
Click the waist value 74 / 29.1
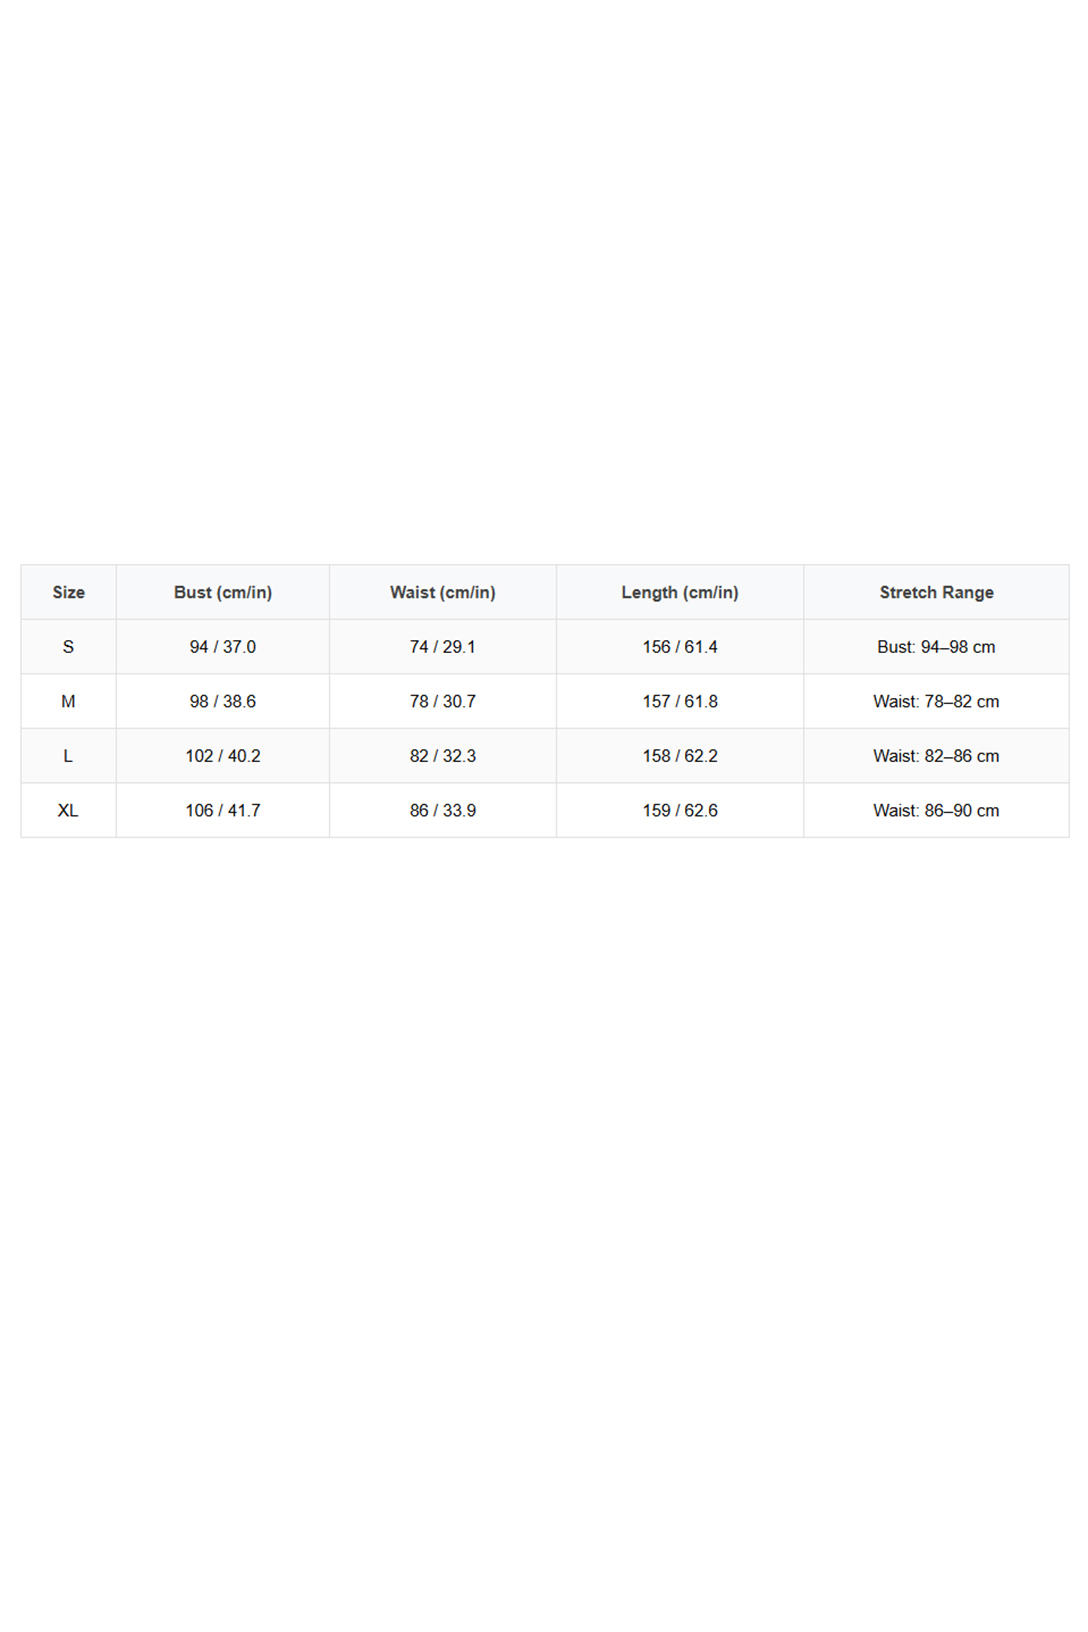point(442,647)
